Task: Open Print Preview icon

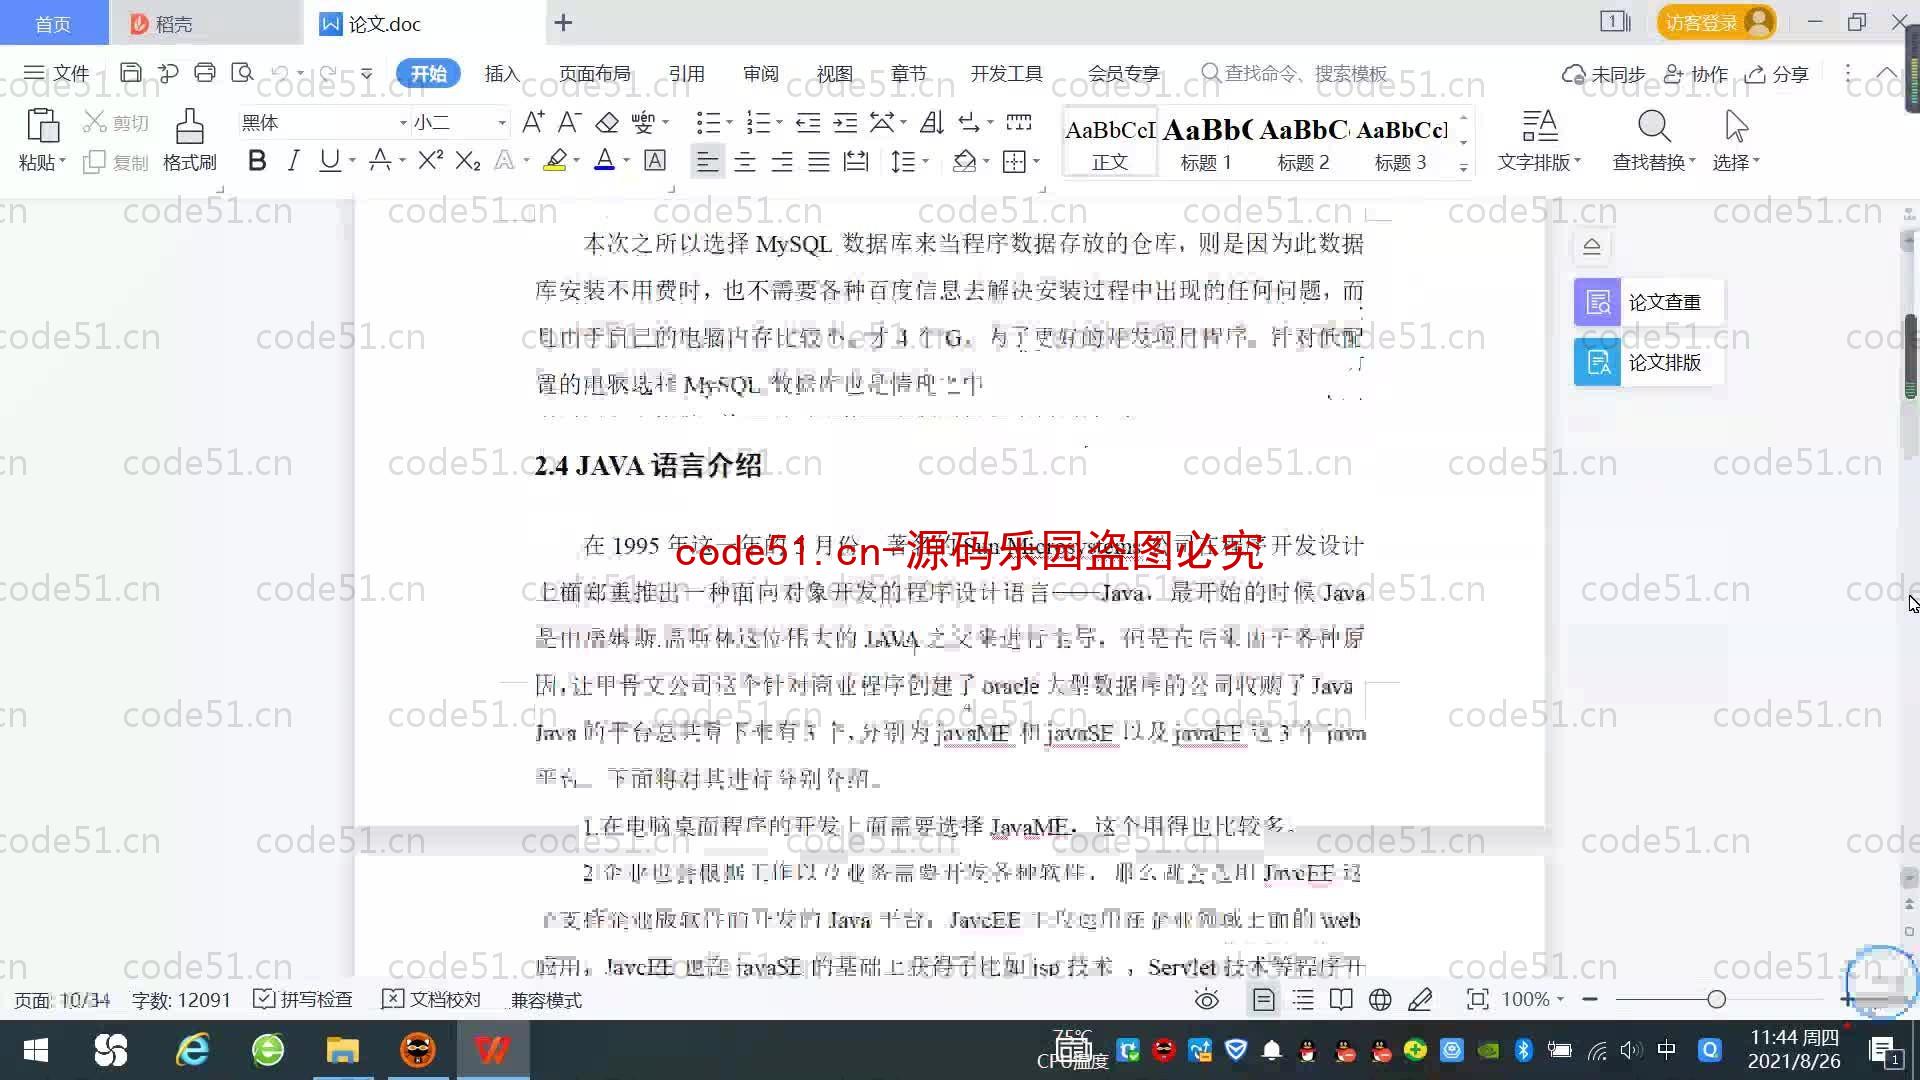Action: [242, 73]
